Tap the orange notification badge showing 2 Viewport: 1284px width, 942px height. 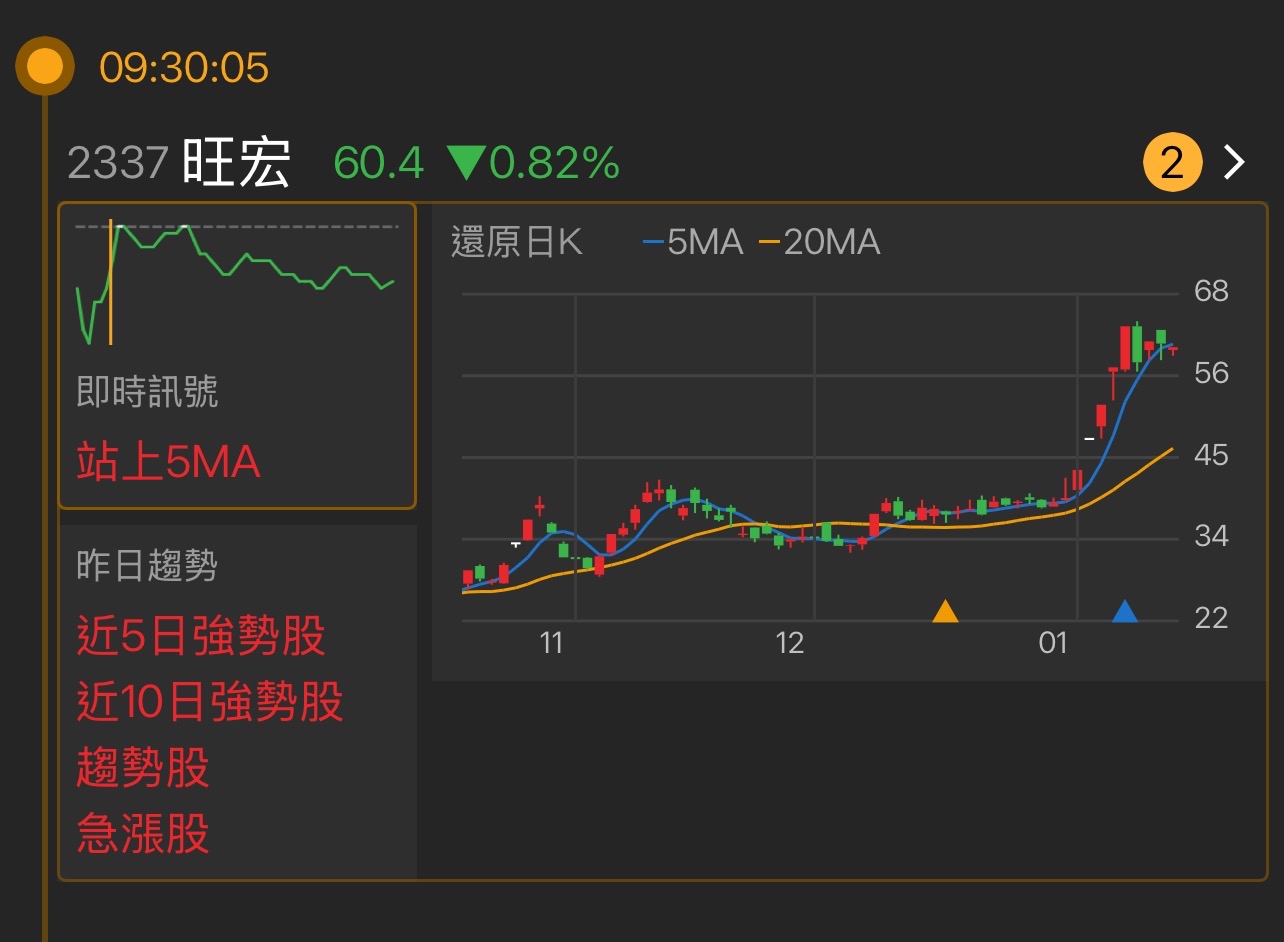[1171, 161]
